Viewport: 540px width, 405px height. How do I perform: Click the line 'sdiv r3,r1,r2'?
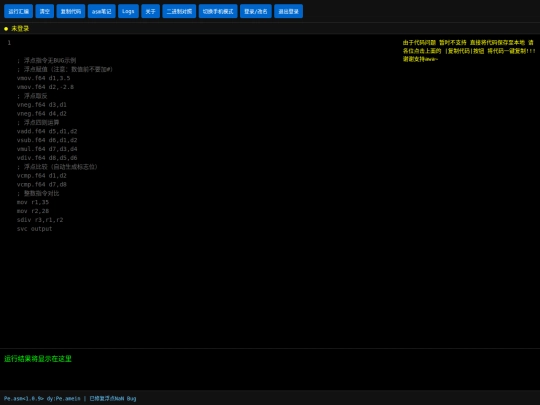40,220
